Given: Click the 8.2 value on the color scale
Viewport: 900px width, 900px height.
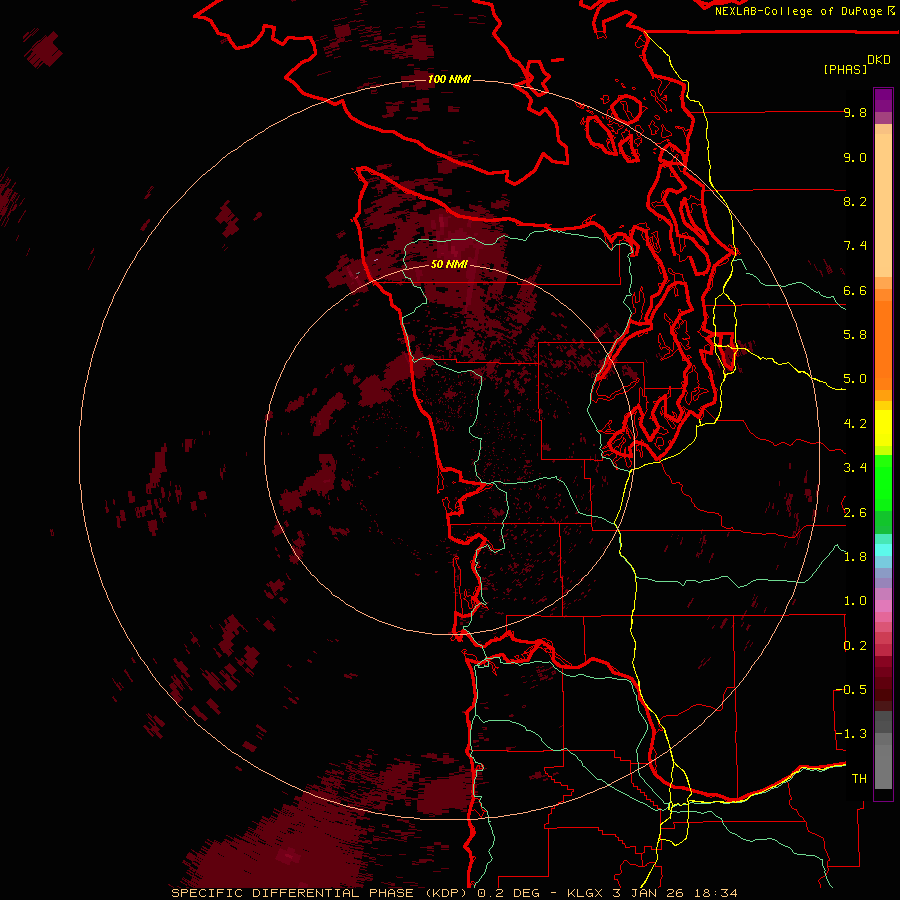Looking at the screenshot, I should (855, 201).
